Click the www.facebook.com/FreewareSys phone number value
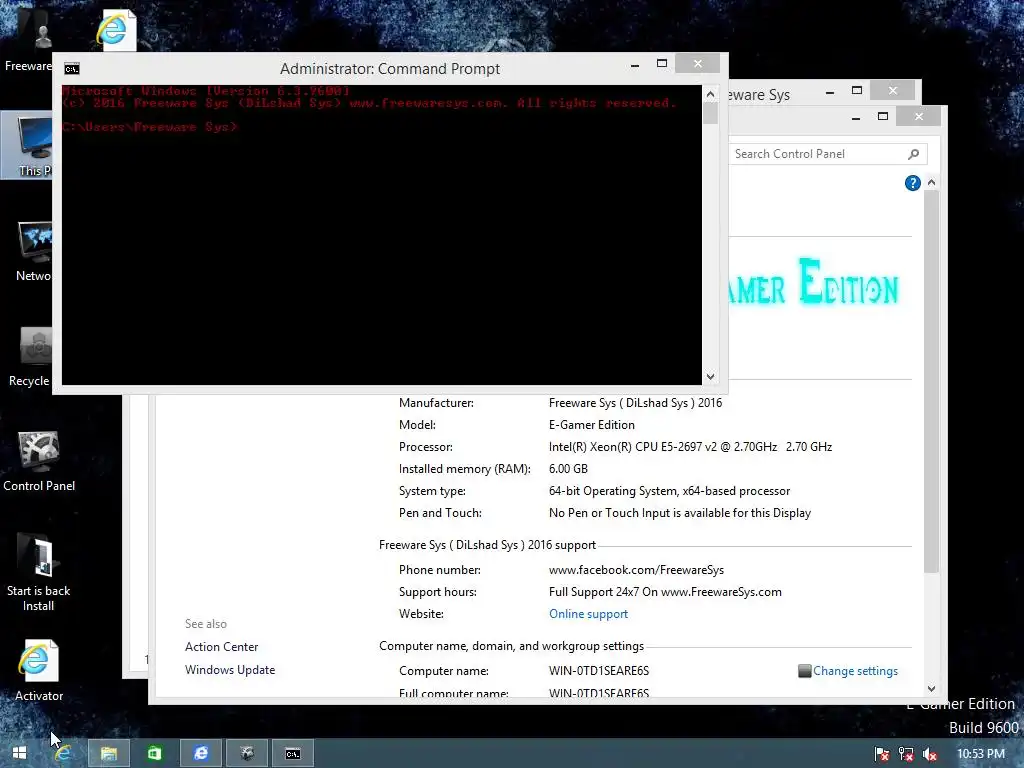The height and width of the screenshot is (768, 1024). 636,570
